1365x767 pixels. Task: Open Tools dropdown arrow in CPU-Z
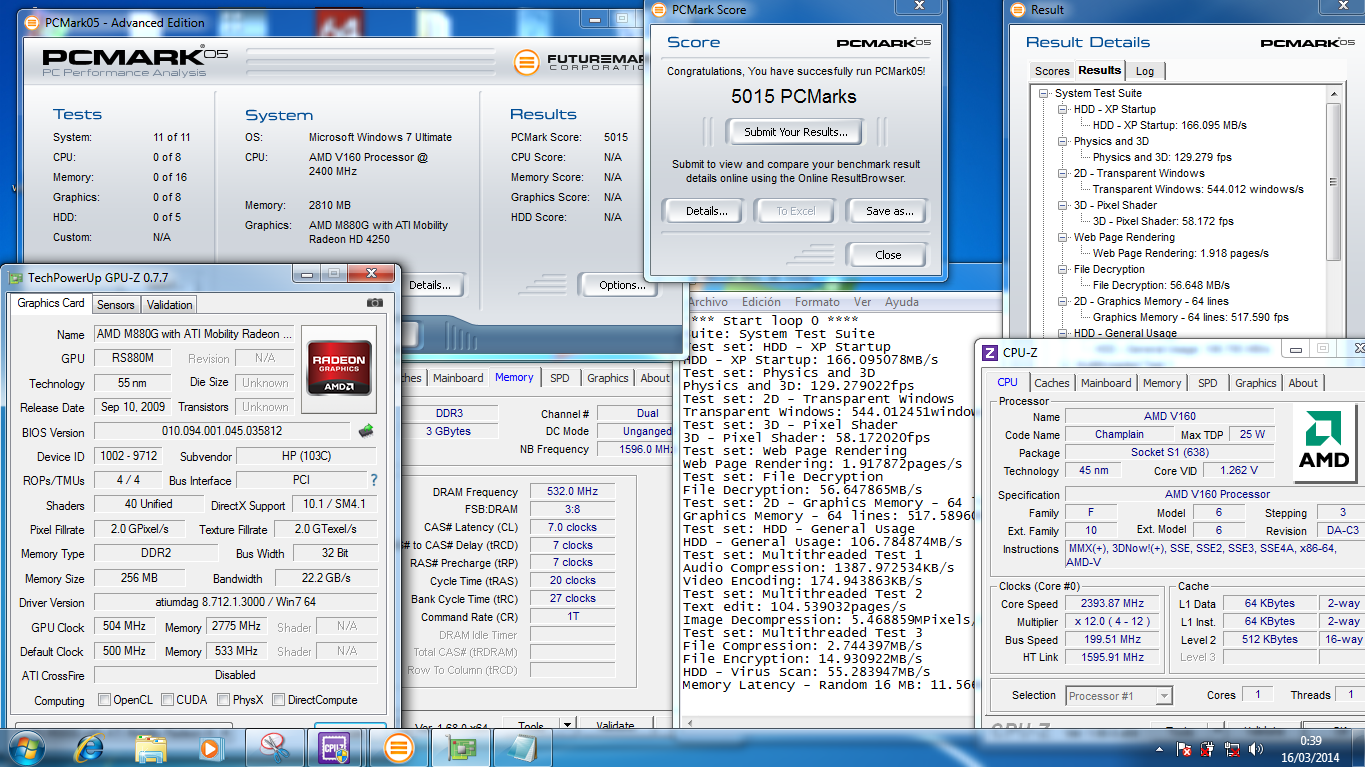568,725
